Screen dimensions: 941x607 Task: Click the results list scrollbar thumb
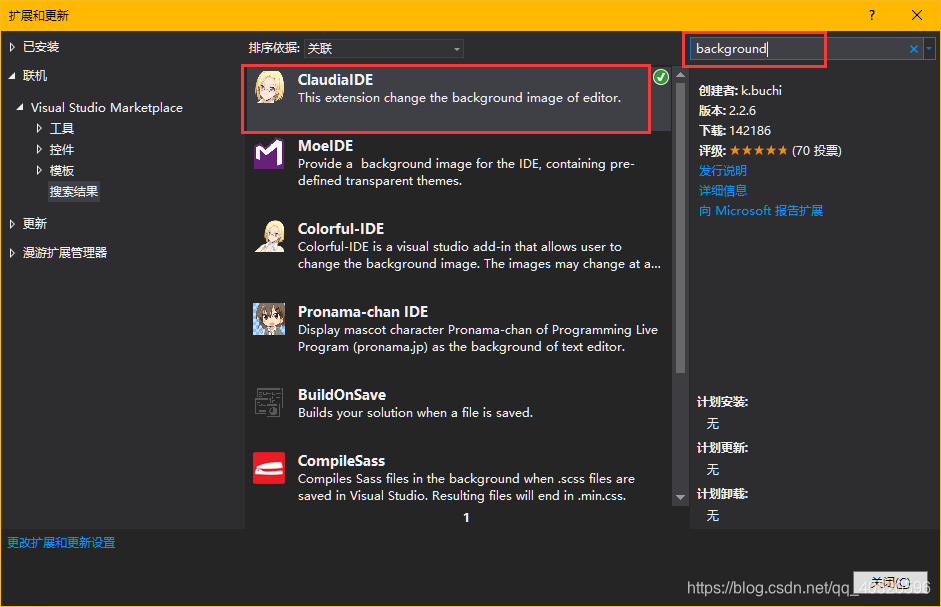680,228
